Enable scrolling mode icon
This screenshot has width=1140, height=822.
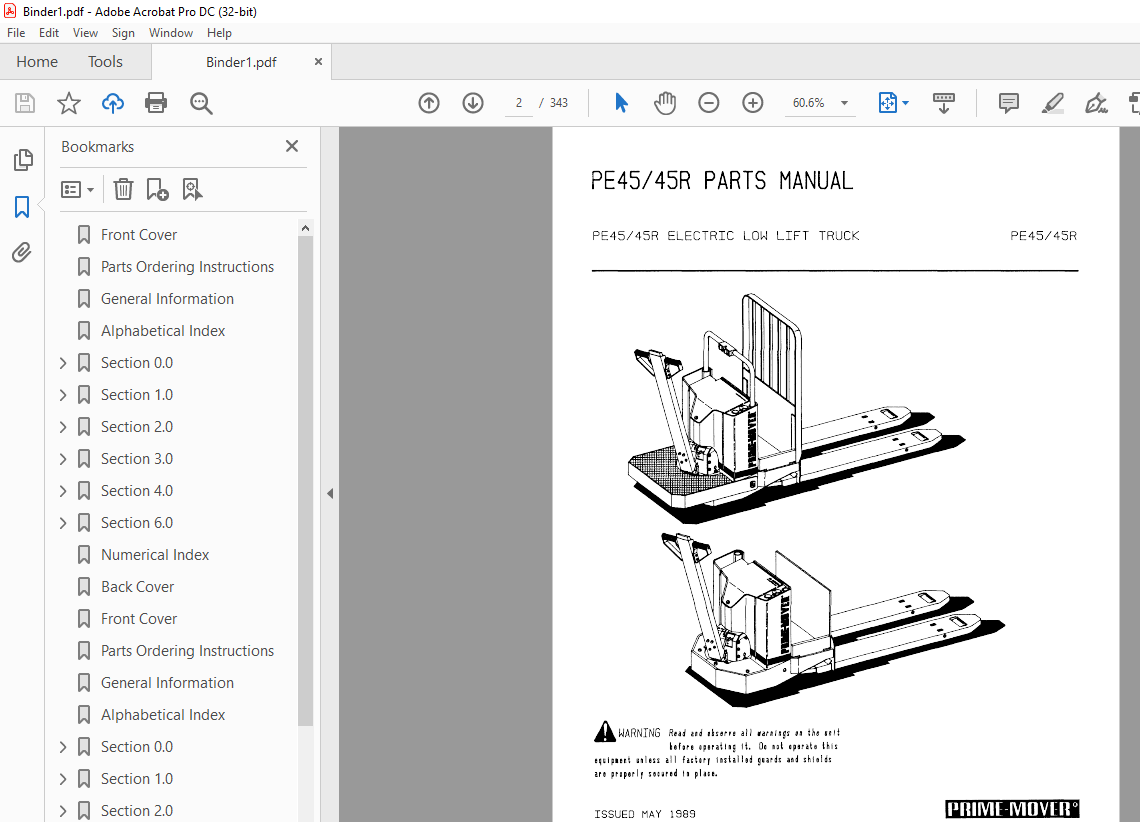(x=944, y=103)
